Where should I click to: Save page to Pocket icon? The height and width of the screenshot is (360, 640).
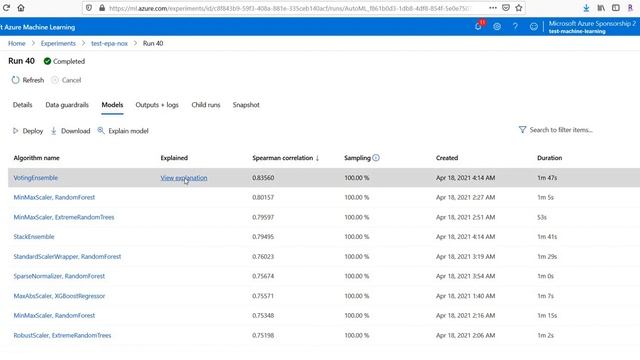pos(506,8)
